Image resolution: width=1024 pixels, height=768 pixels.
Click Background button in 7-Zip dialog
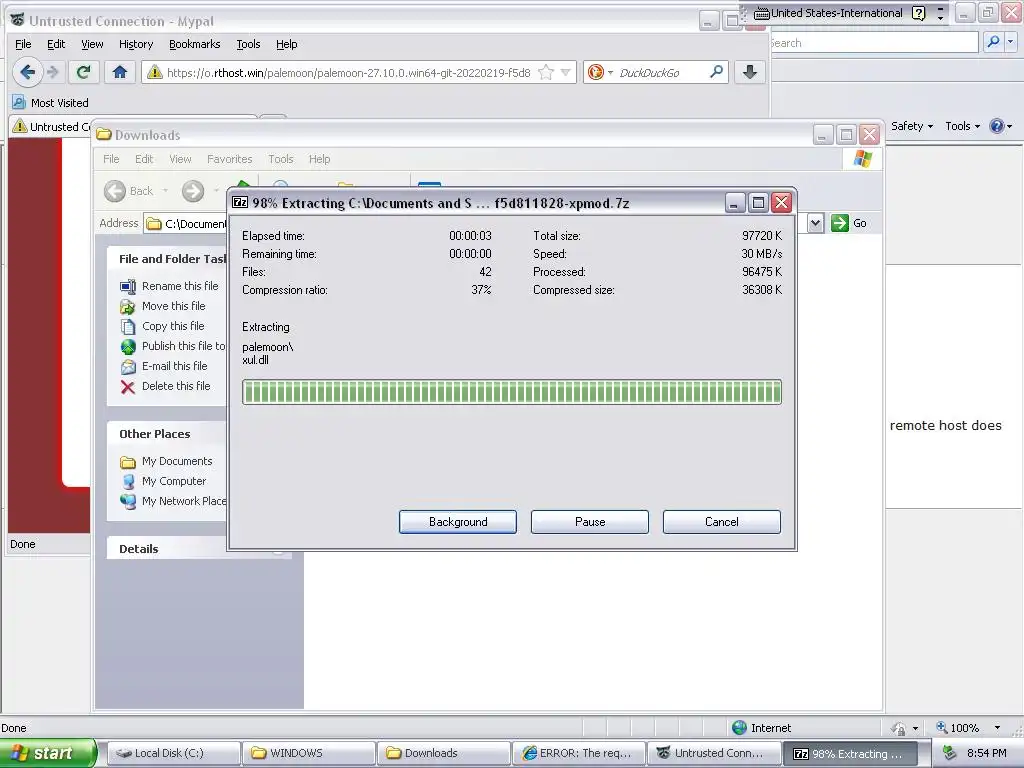(458, 522)
